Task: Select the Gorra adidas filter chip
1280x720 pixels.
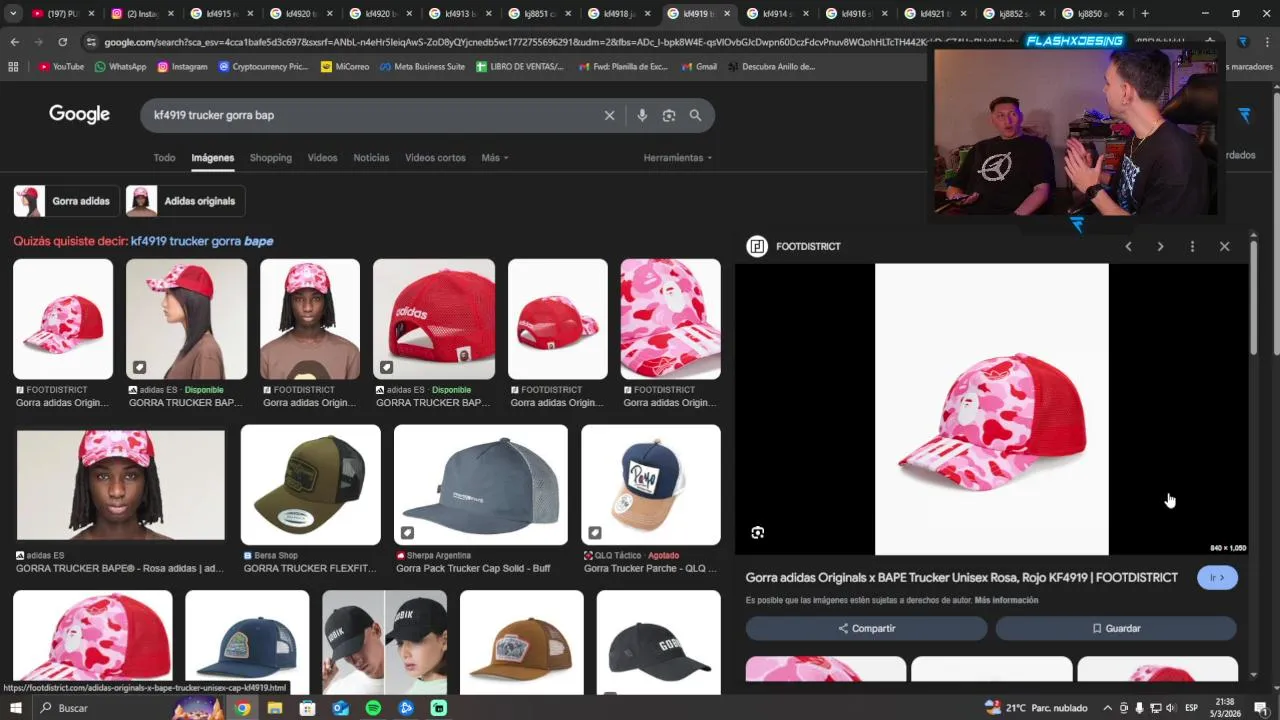Action: [x=66, y=201]
